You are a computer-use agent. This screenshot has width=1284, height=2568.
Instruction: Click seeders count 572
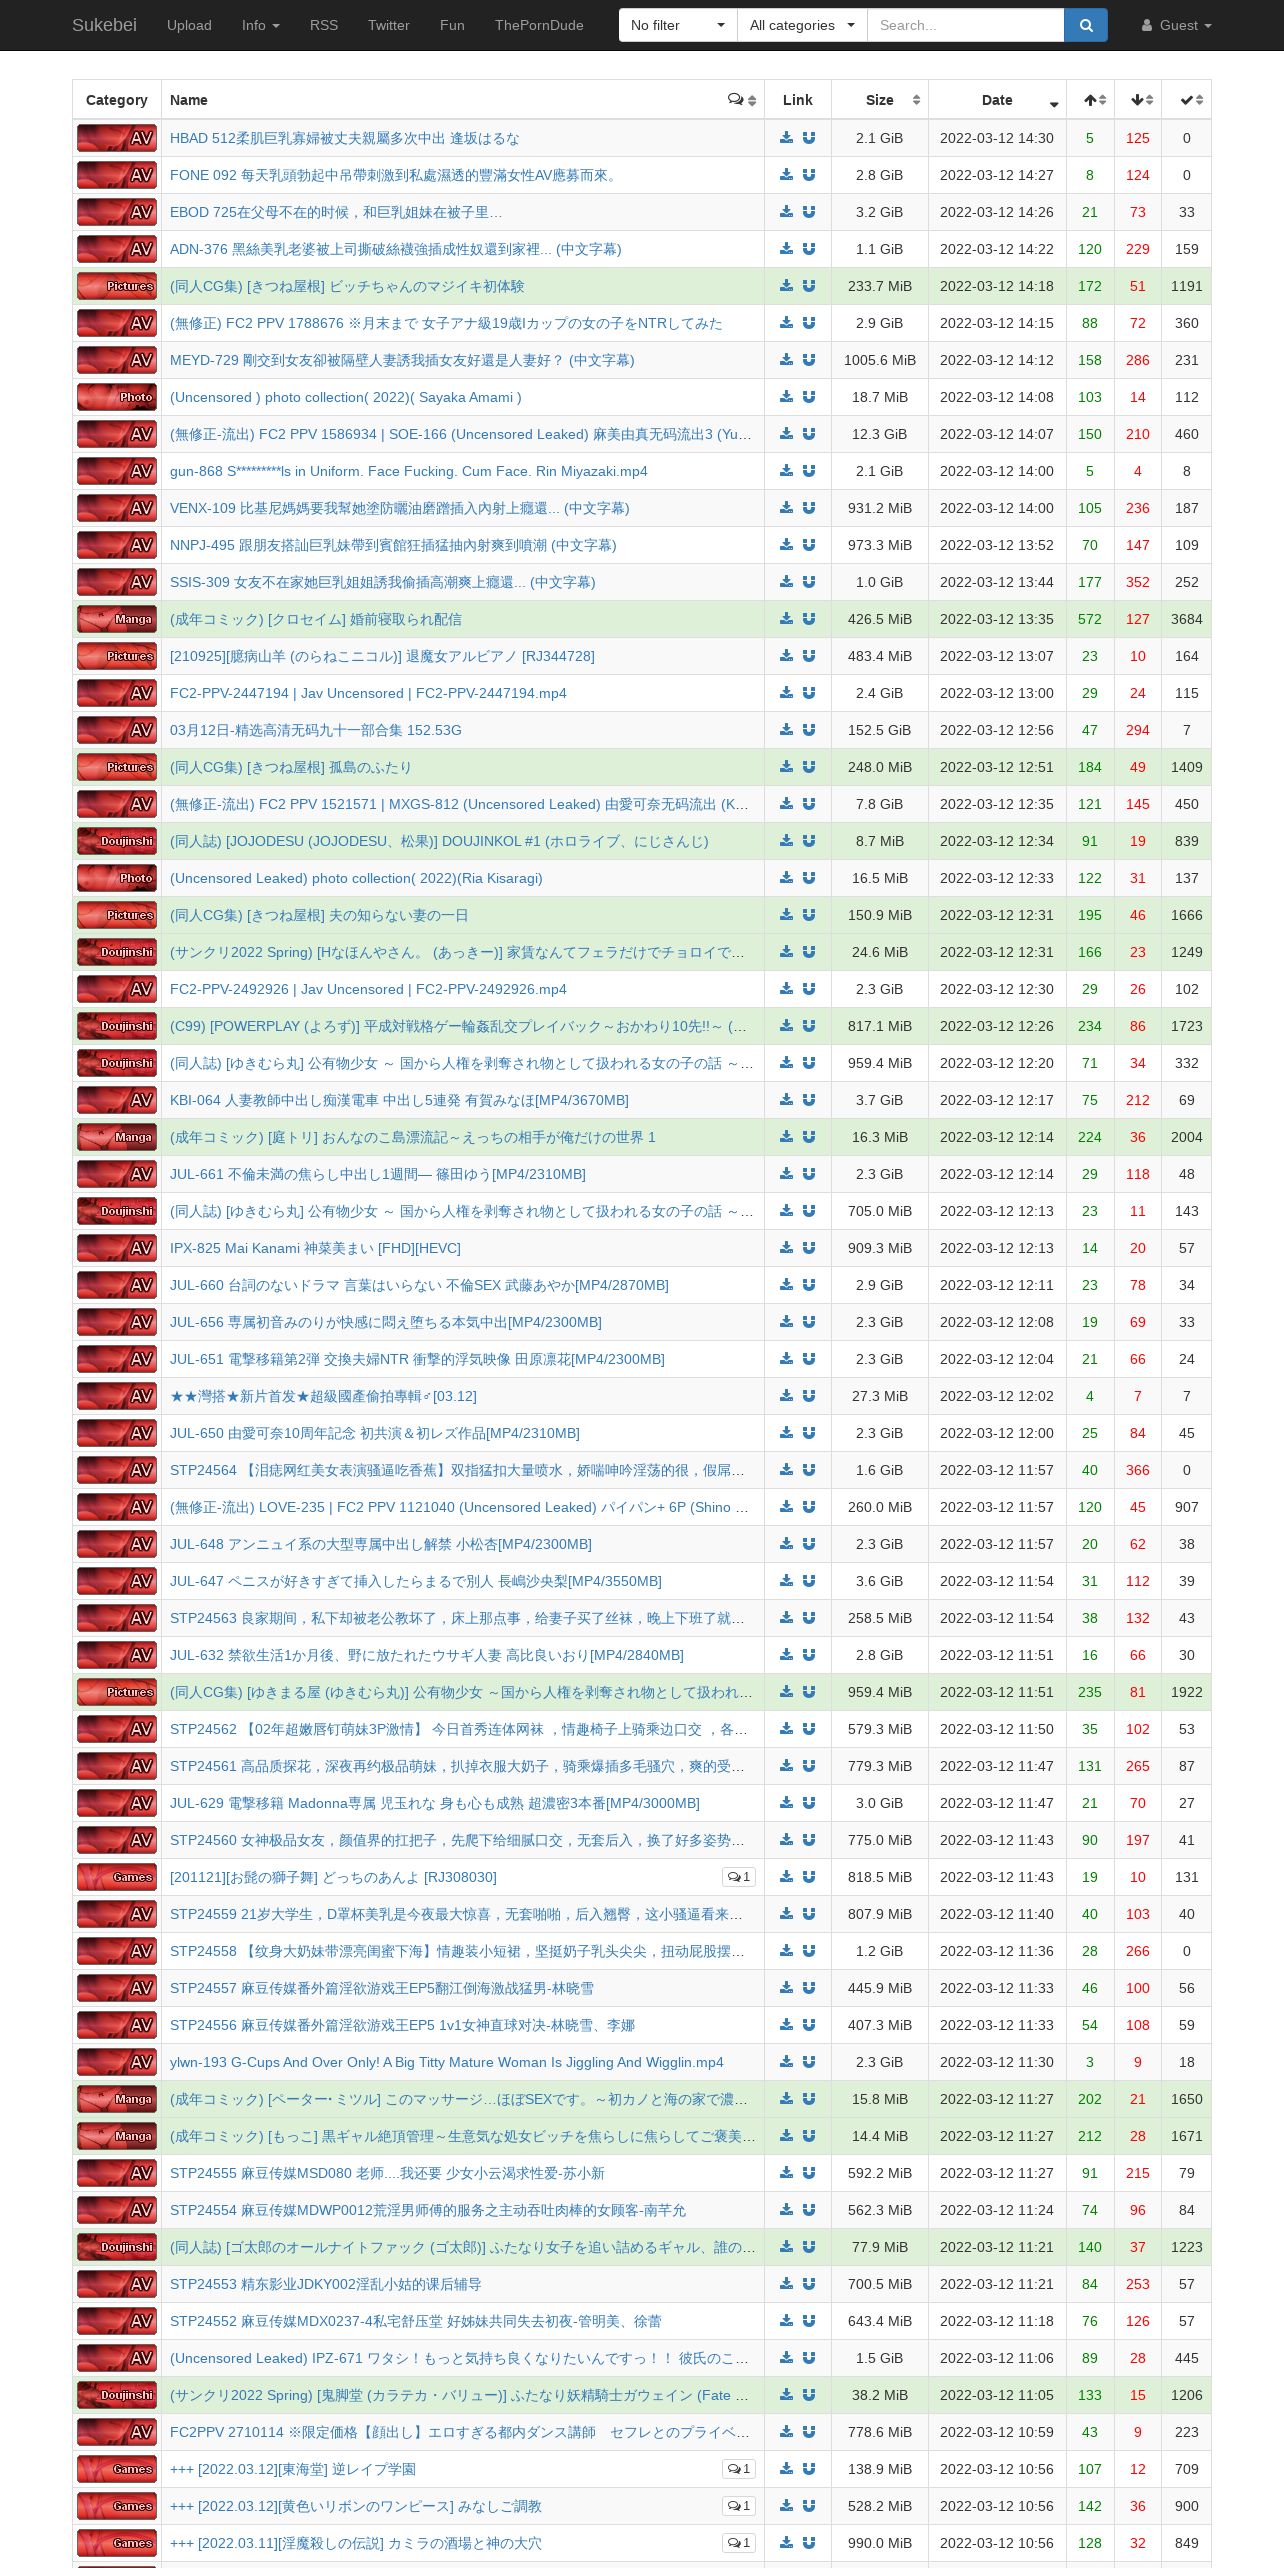click(1090, 619)
